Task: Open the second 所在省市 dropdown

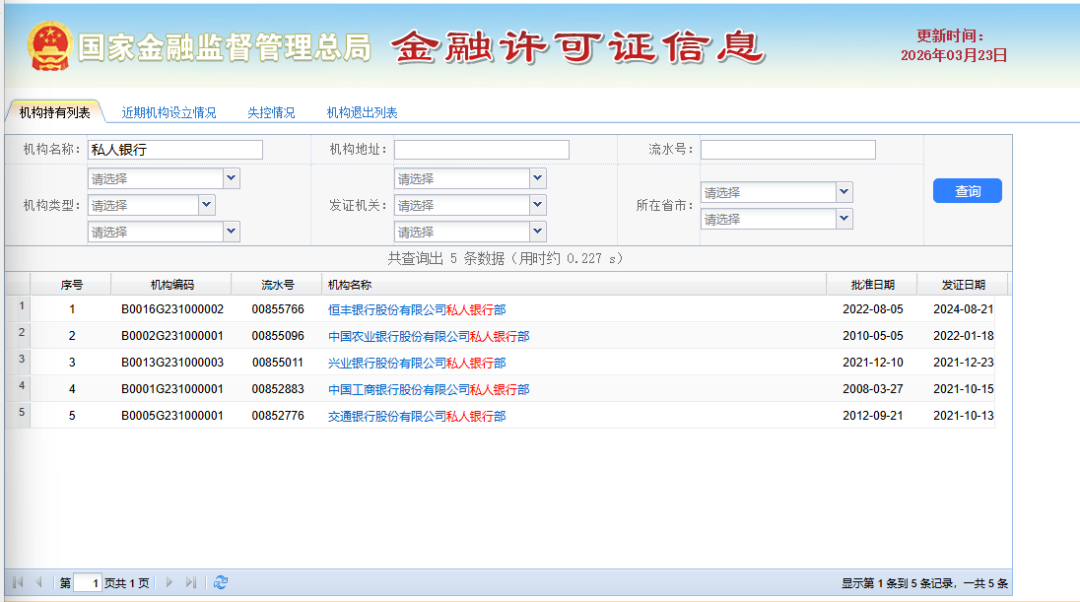Action: tap(843, 218)
